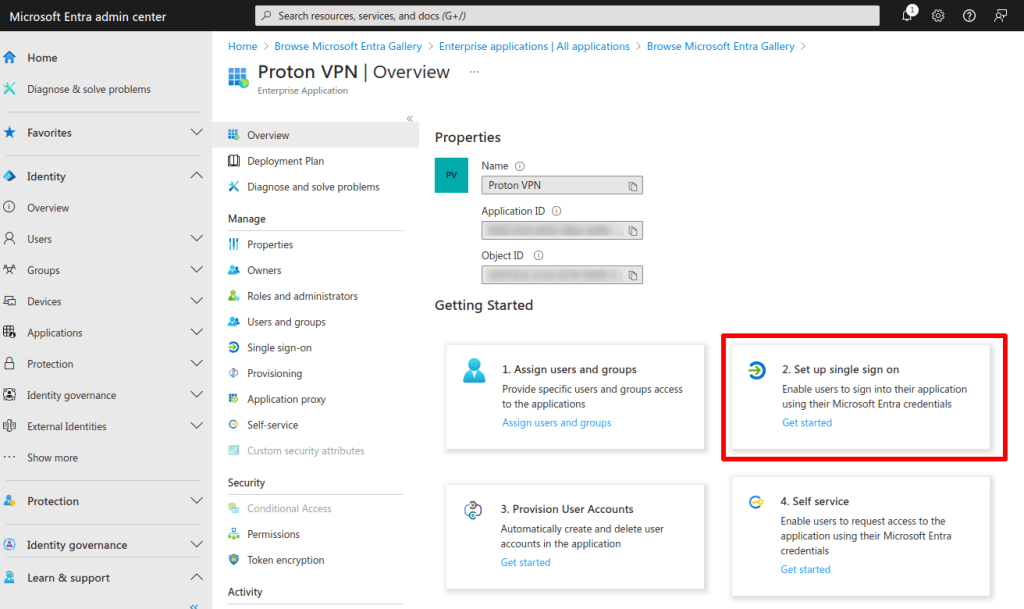Click the Name field containing Proton VPN
Image resolution: width=1024 pixels, height=609 pixels.
(562, 185)
